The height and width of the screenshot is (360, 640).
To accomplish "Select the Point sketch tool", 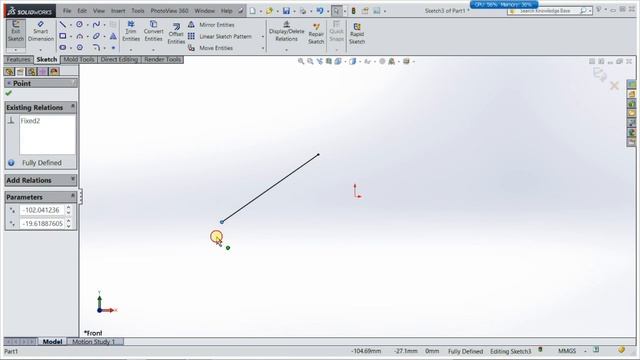I will (x=113, y=48).
